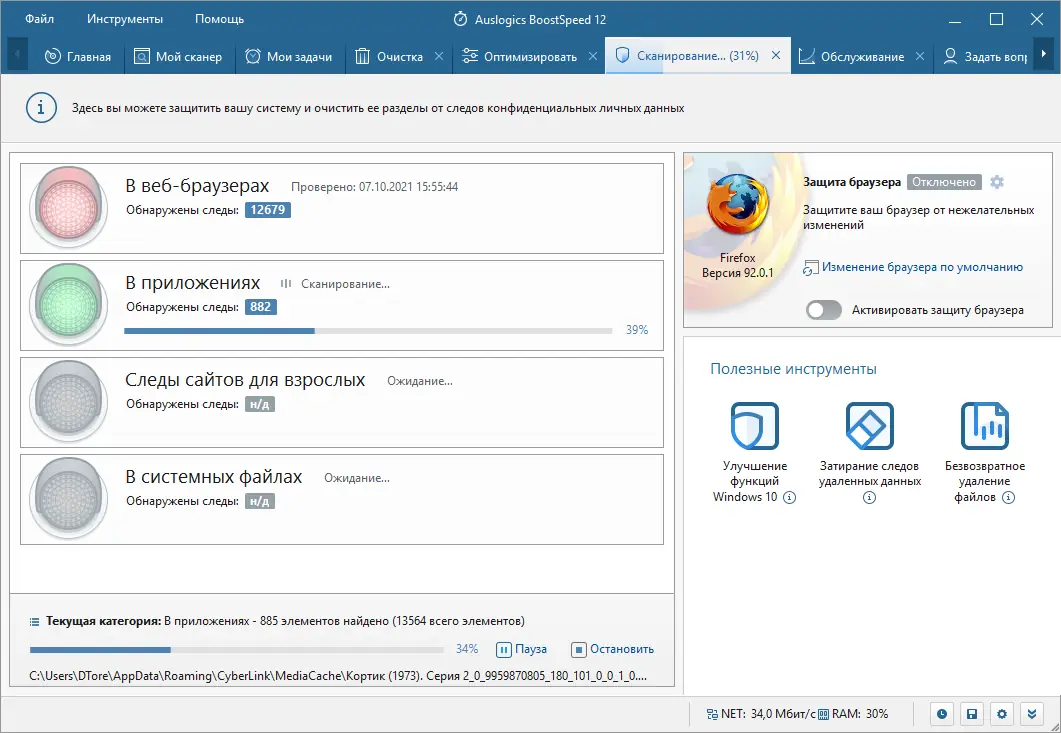
Task: Click the Проверено date text for web browsers
Action: [374, 187]
